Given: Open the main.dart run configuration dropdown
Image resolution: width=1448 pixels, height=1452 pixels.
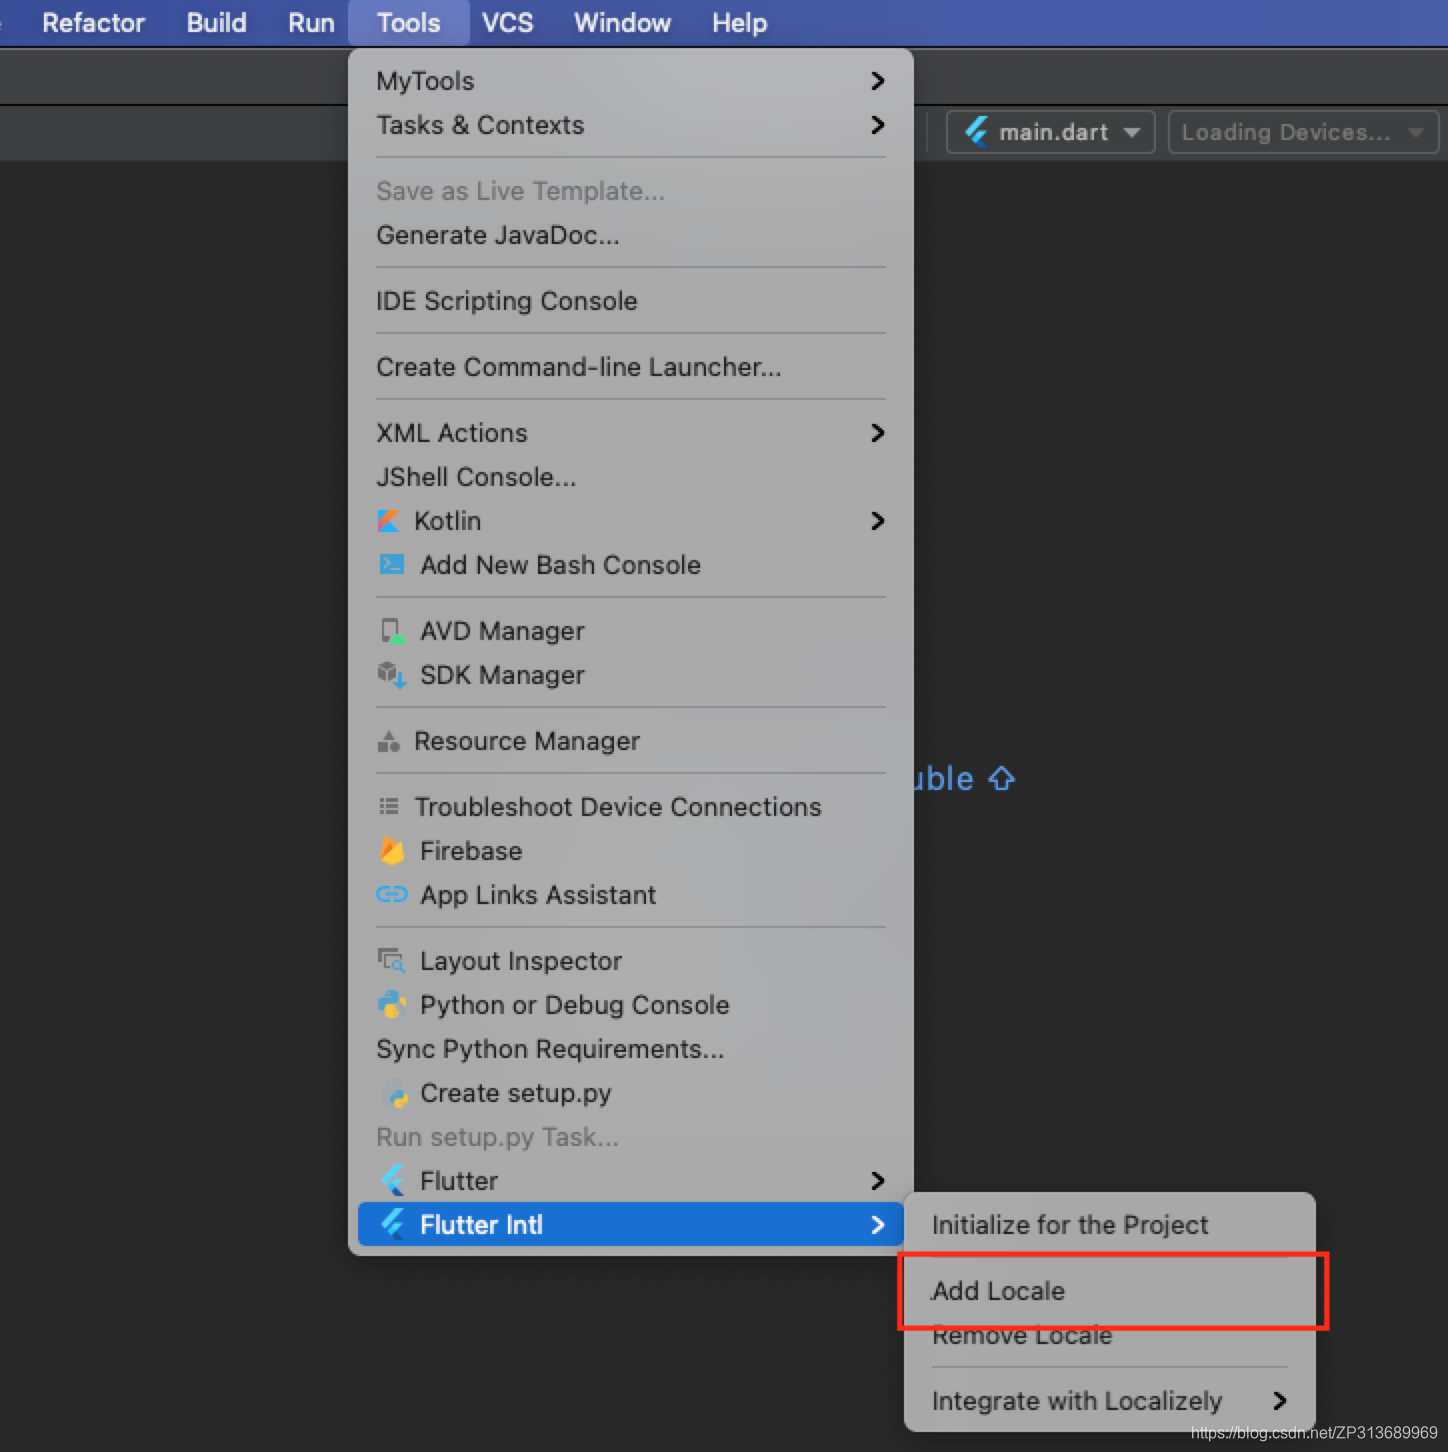Looking at the screenshot, I should click(x=1050, y=132).
